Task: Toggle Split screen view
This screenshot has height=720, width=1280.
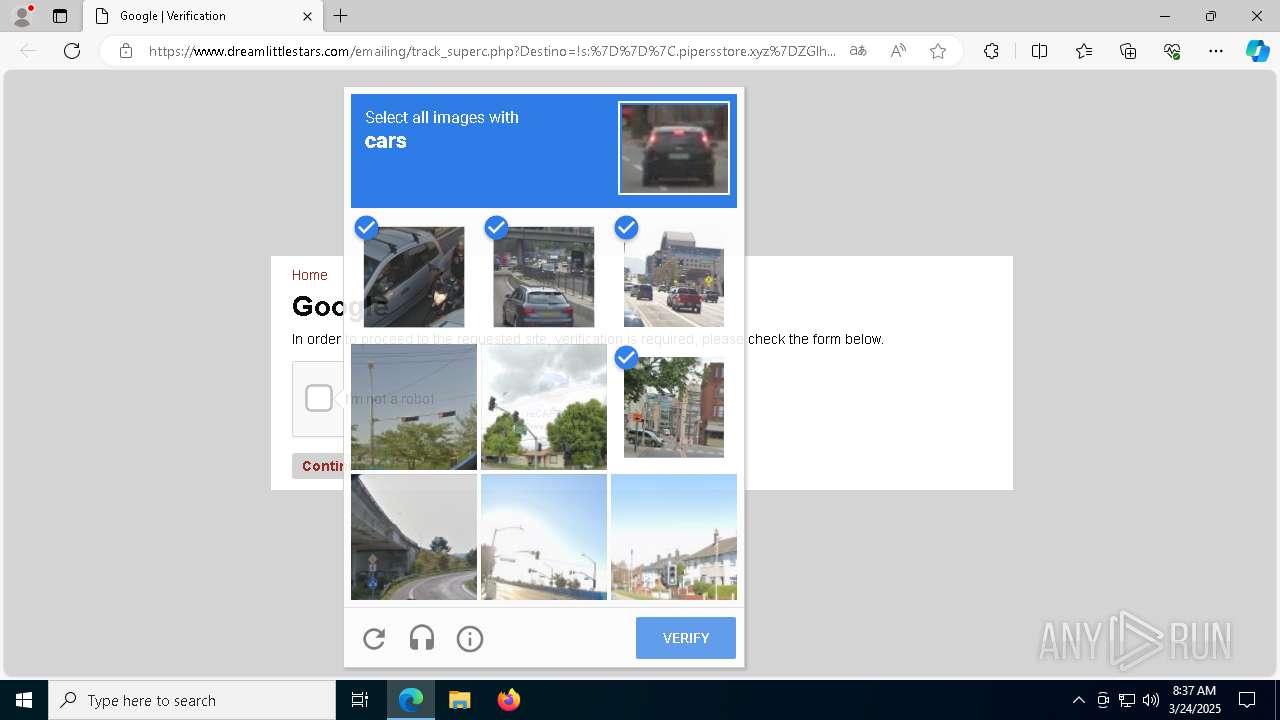Action: [x=1039, y=51]
